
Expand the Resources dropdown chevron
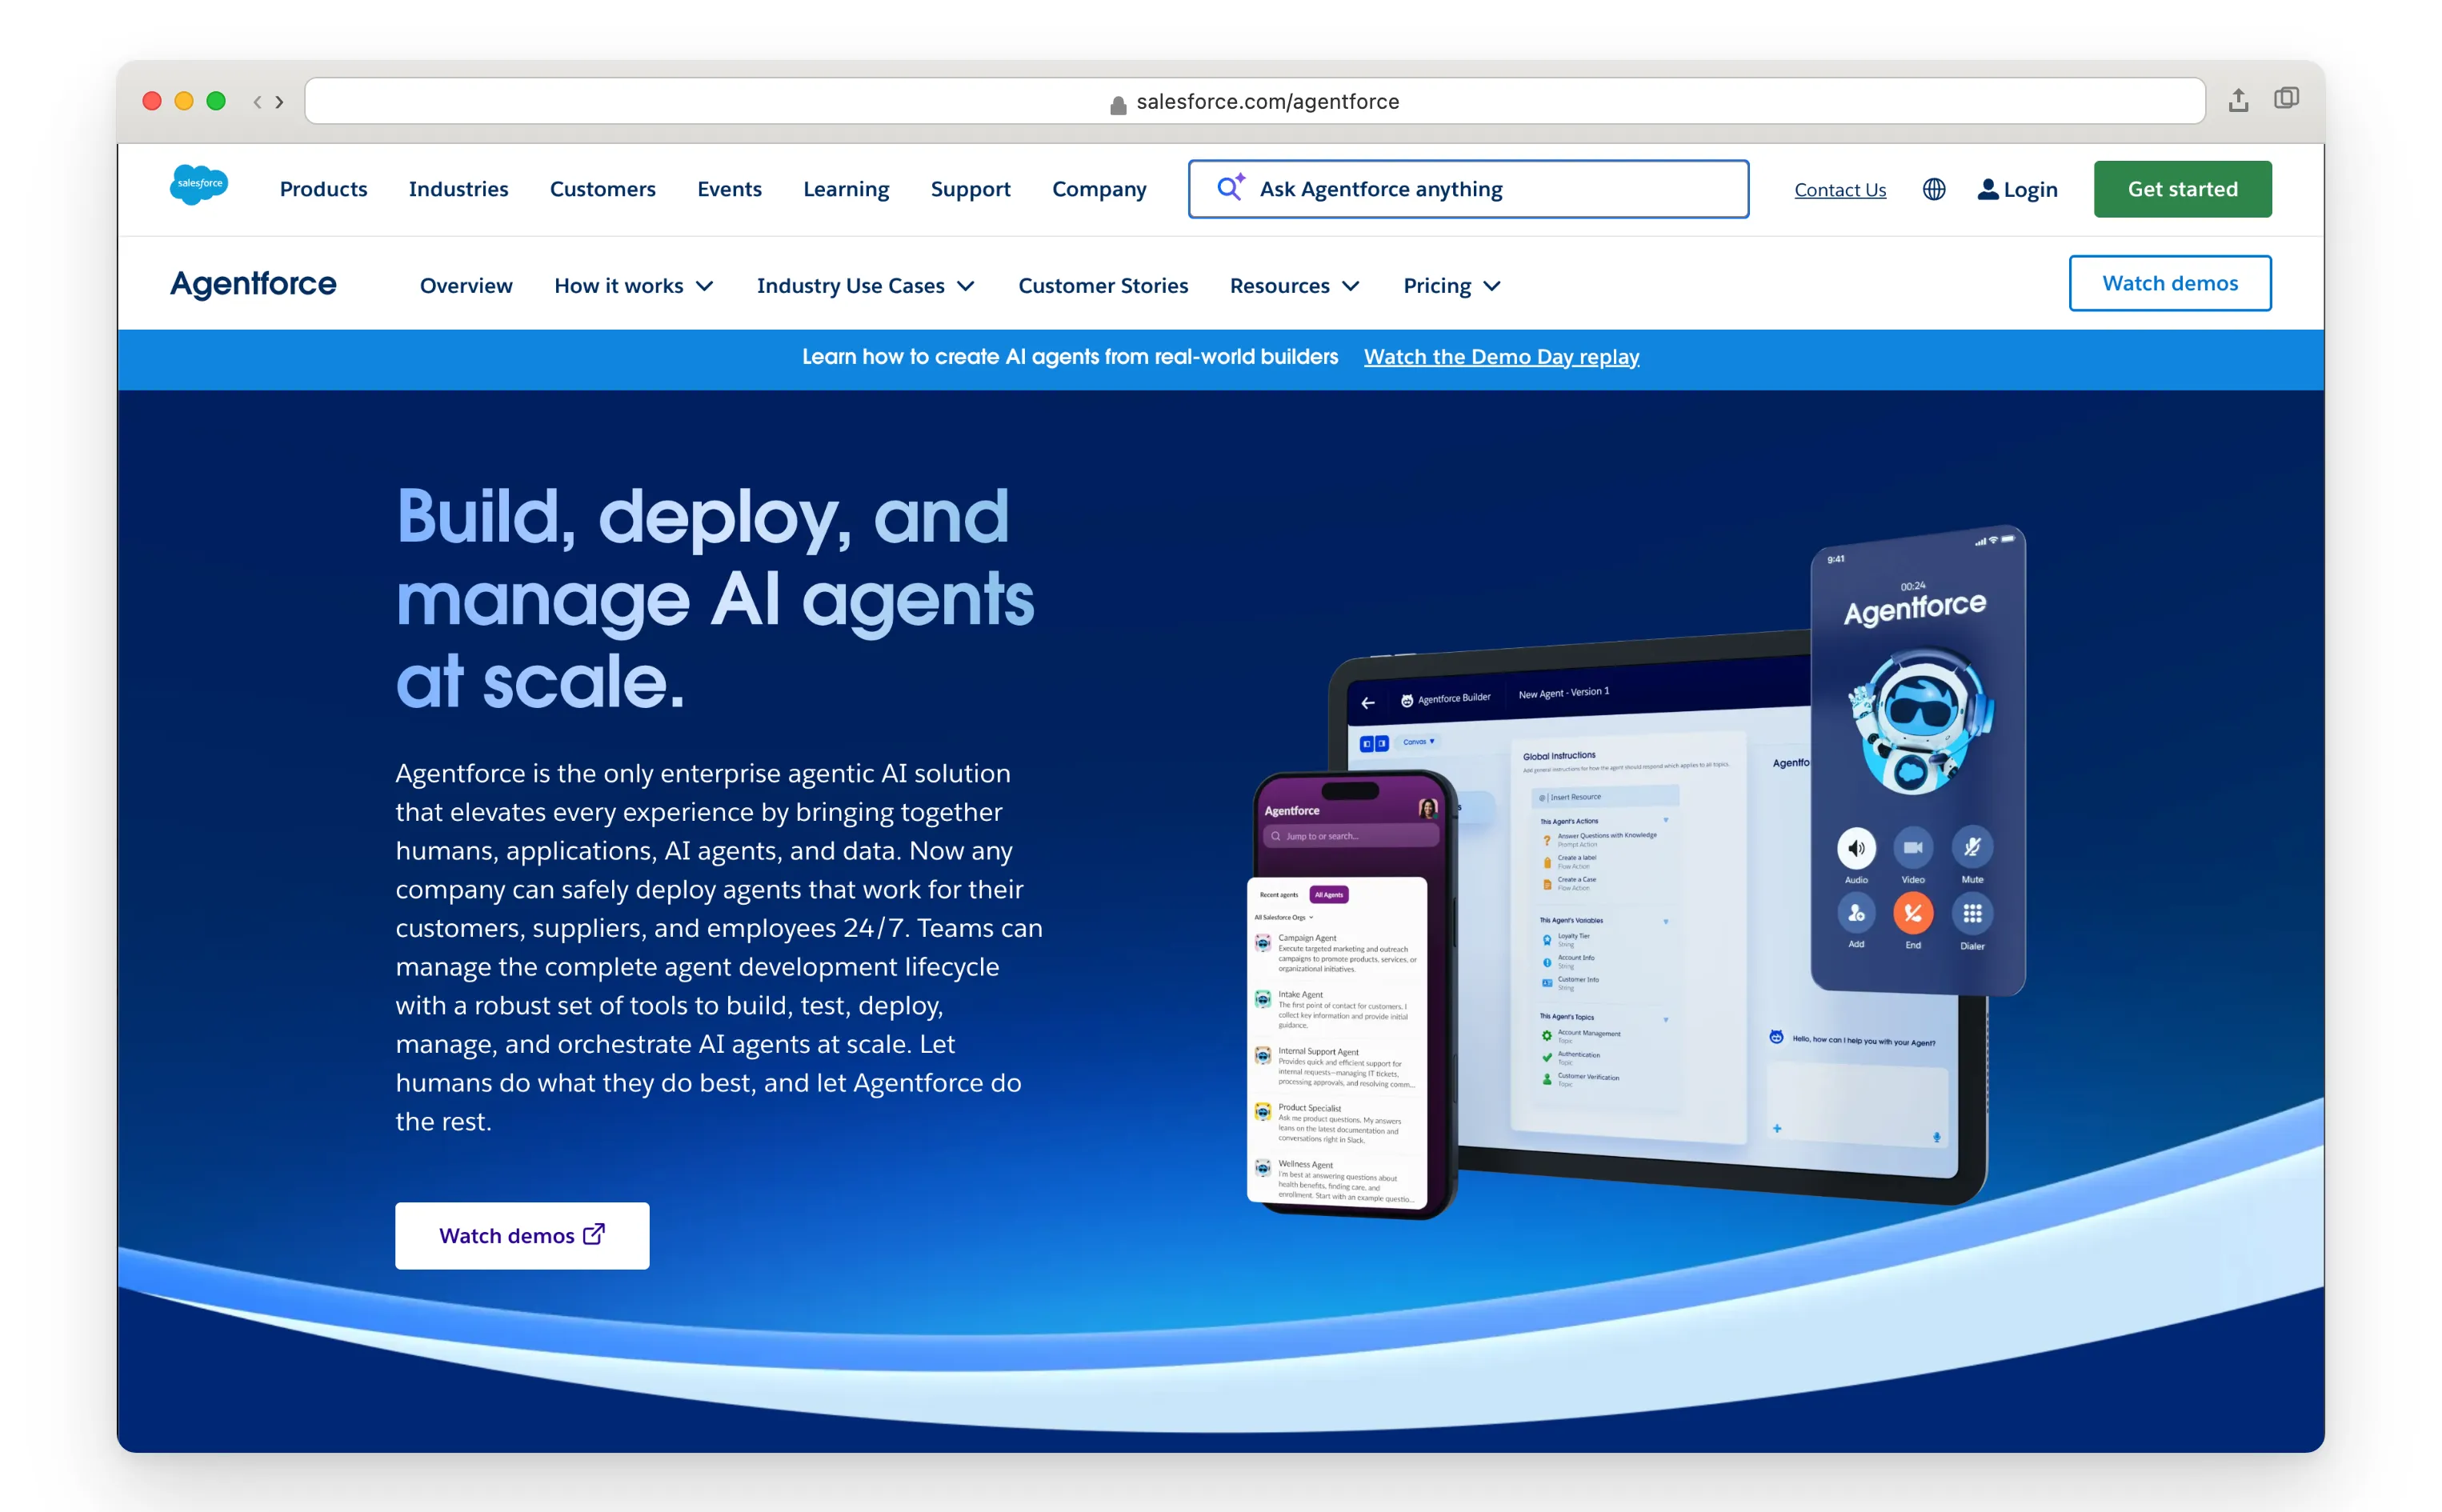[1350, 286]
